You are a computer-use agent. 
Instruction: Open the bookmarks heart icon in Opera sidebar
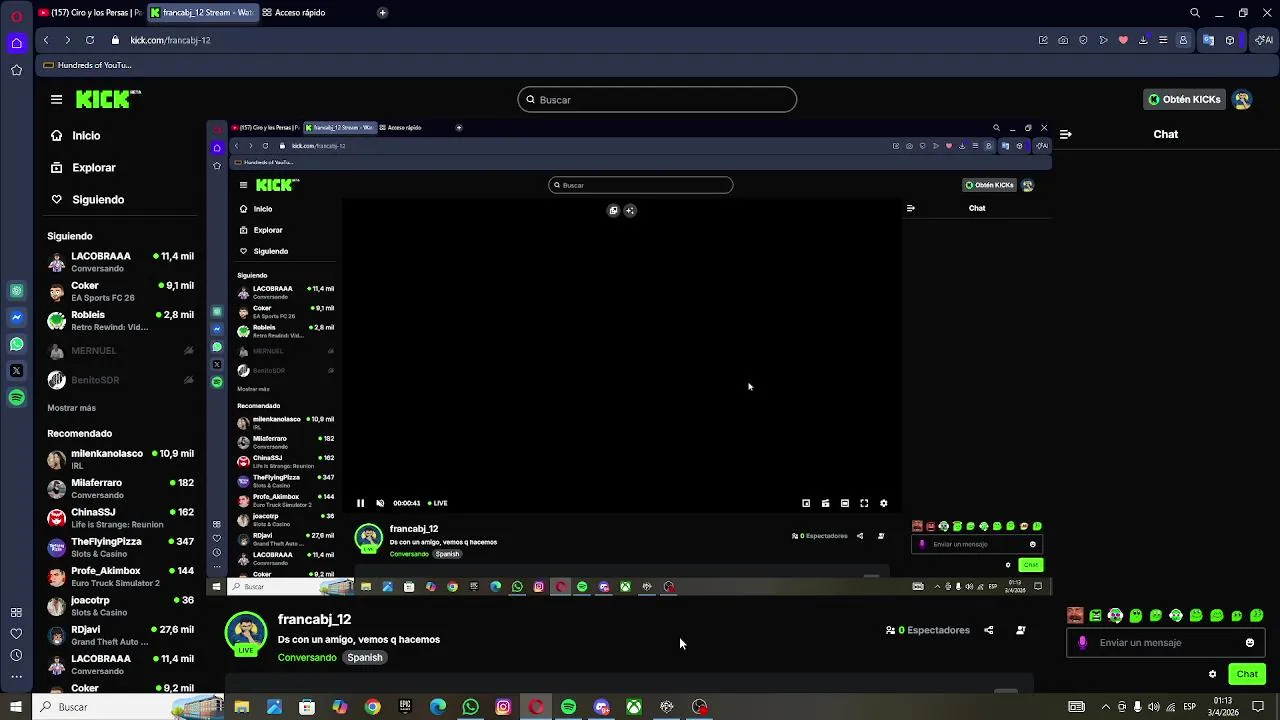click(x=16, y=634)
